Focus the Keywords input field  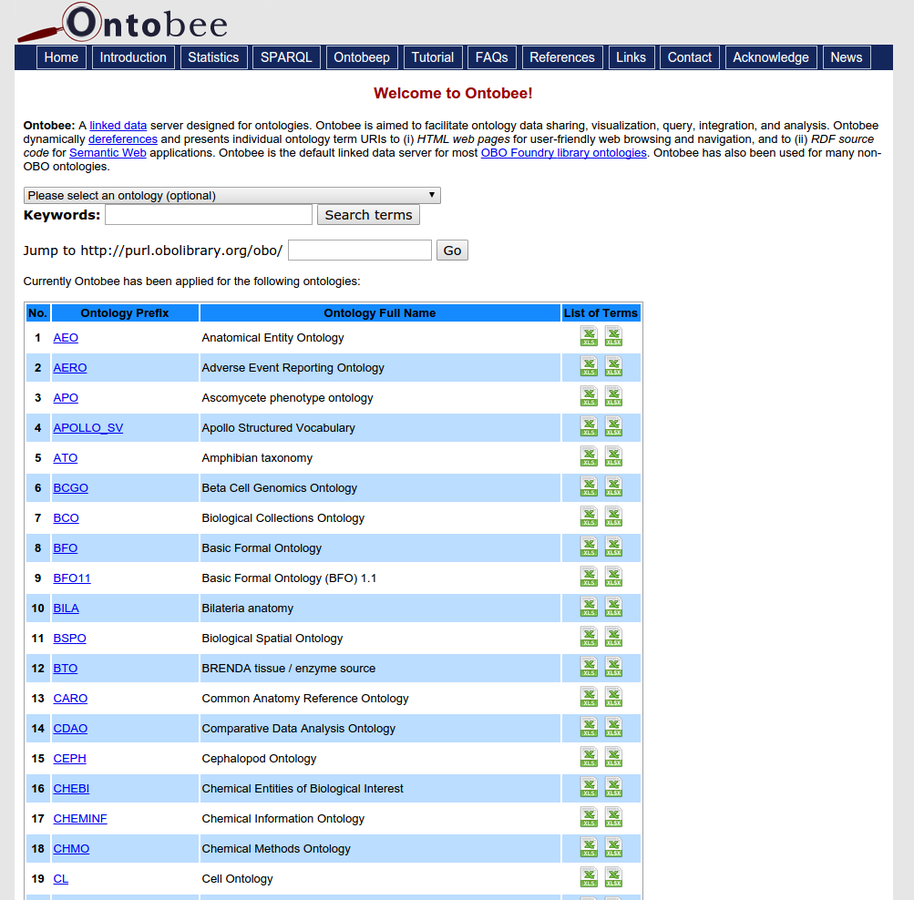(x=209, y=215)
